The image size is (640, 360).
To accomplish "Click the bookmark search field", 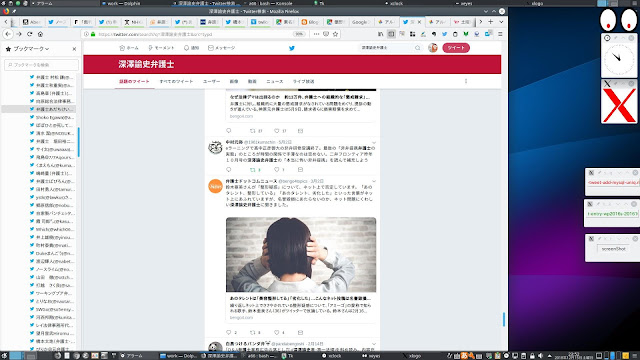I will [x=41, y=65].
